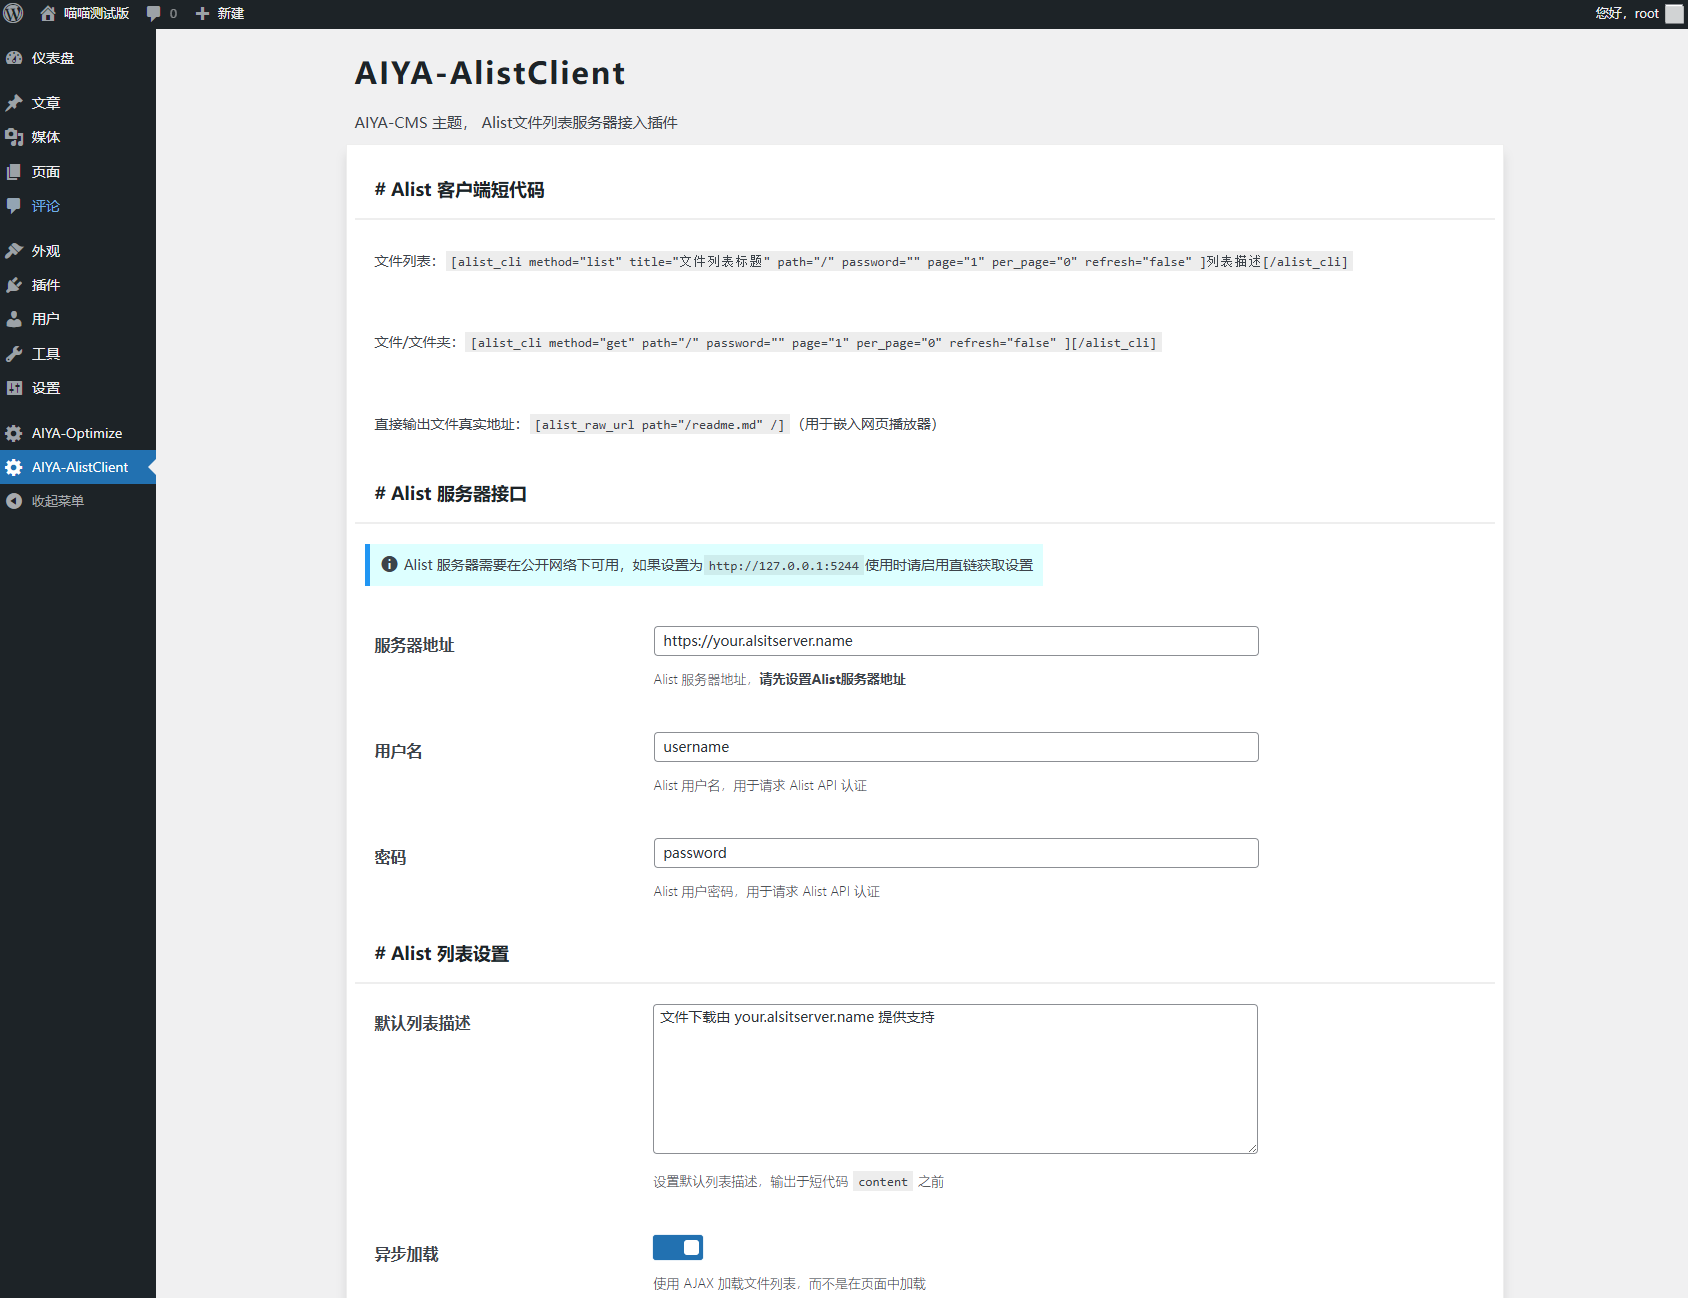Click the 外观 paintbrush icon
1688x1298 pixels.
(14, 251)
